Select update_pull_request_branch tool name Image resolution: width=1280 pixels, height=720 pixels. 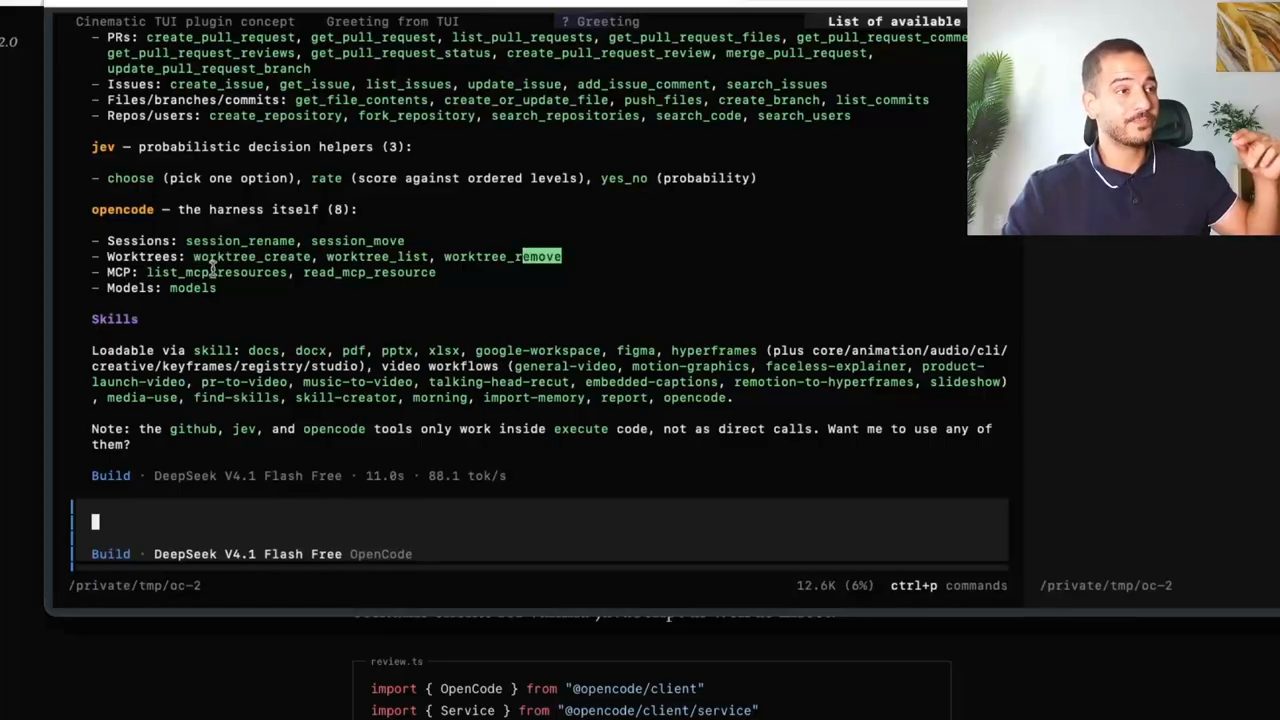tap(209, 69)
